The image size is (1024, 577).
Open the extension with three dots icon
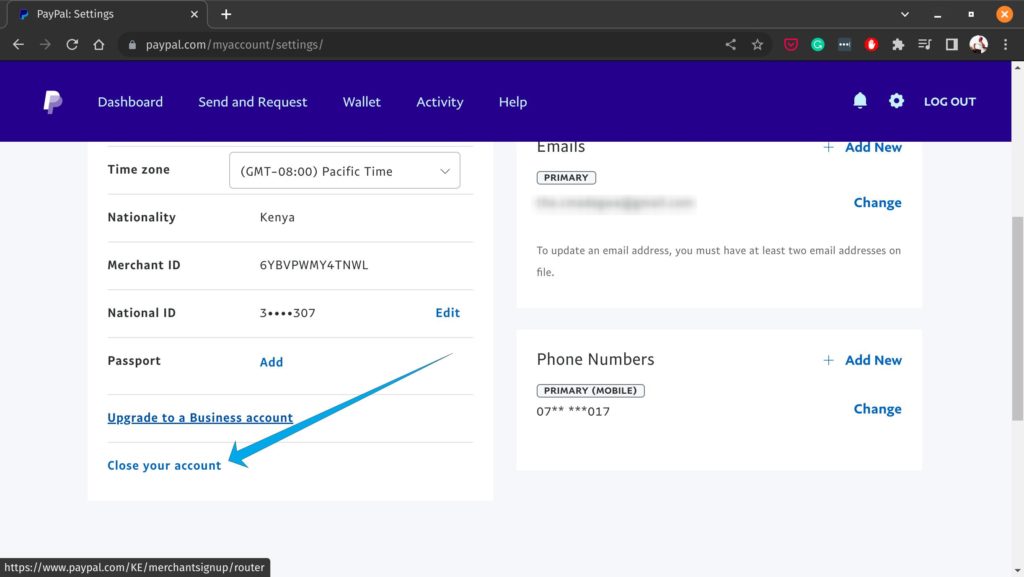tap(844, 44)
